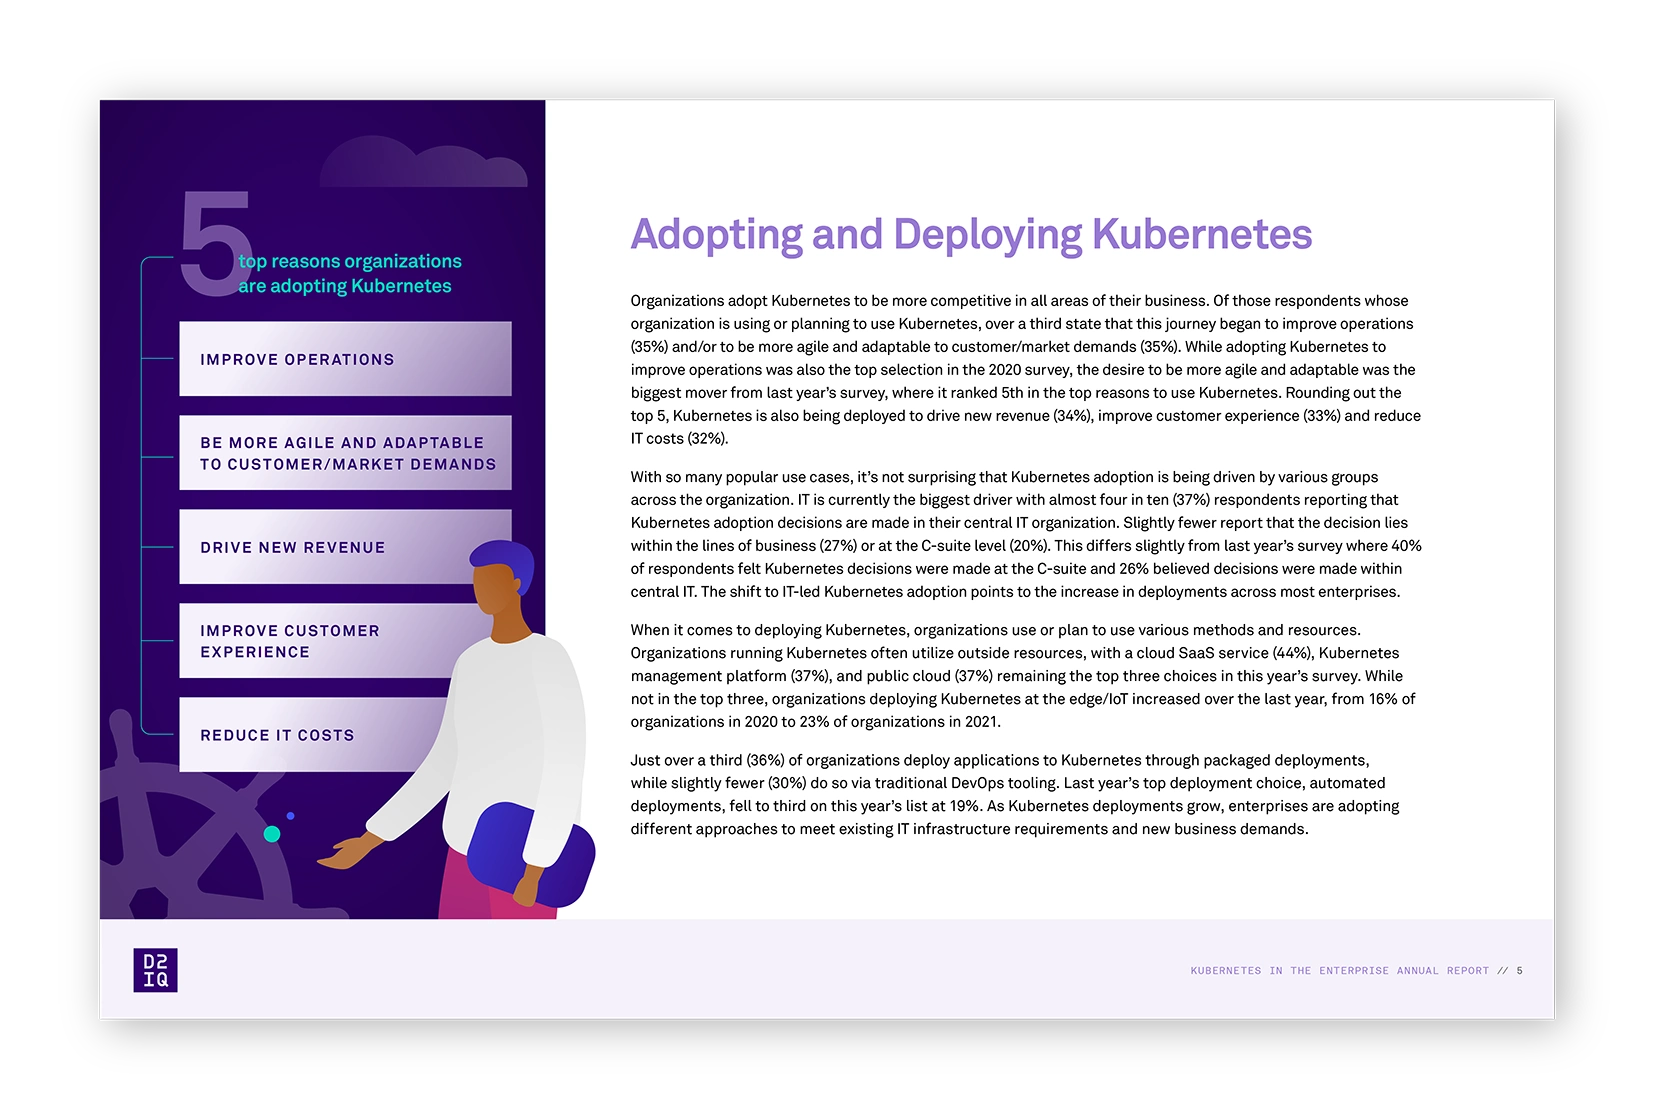Click footer text KUBERNETES IN THE ENTERPRISE ANNUAL REPORT

pyautogui.click(x=1340, y=971)
